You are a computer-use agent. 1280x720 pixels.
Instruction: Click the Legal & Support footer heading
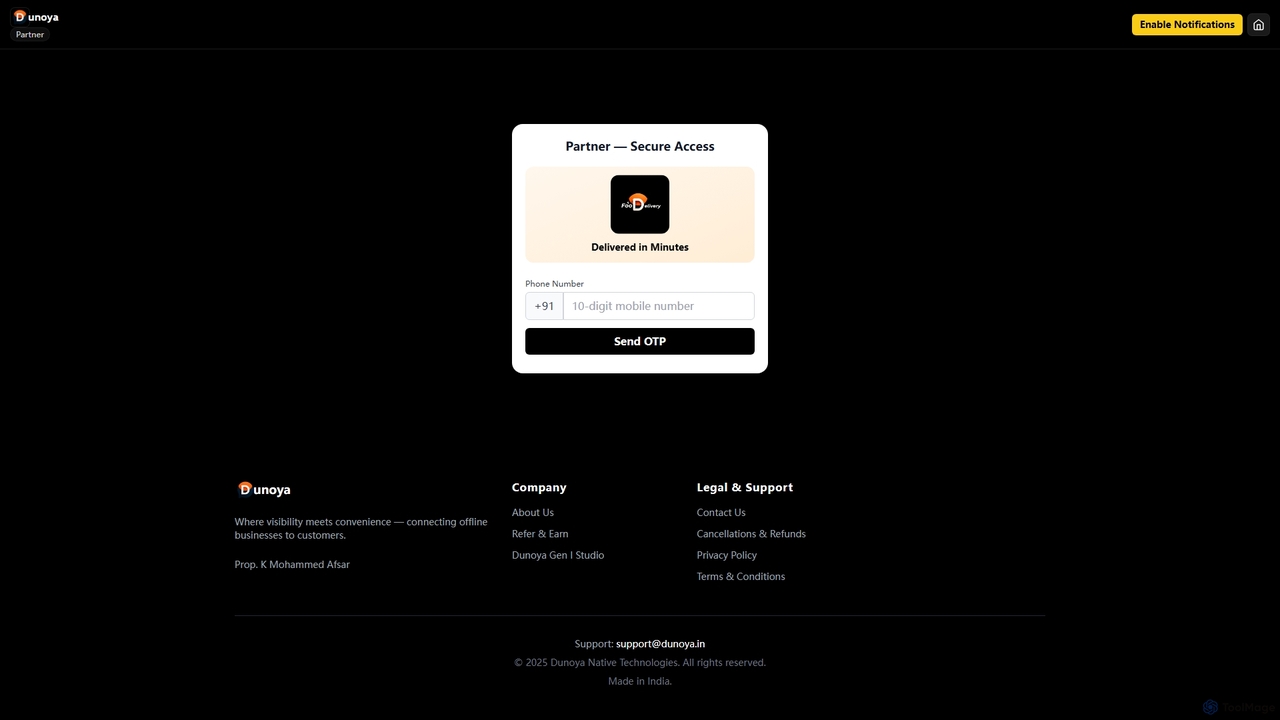(745, 487)
